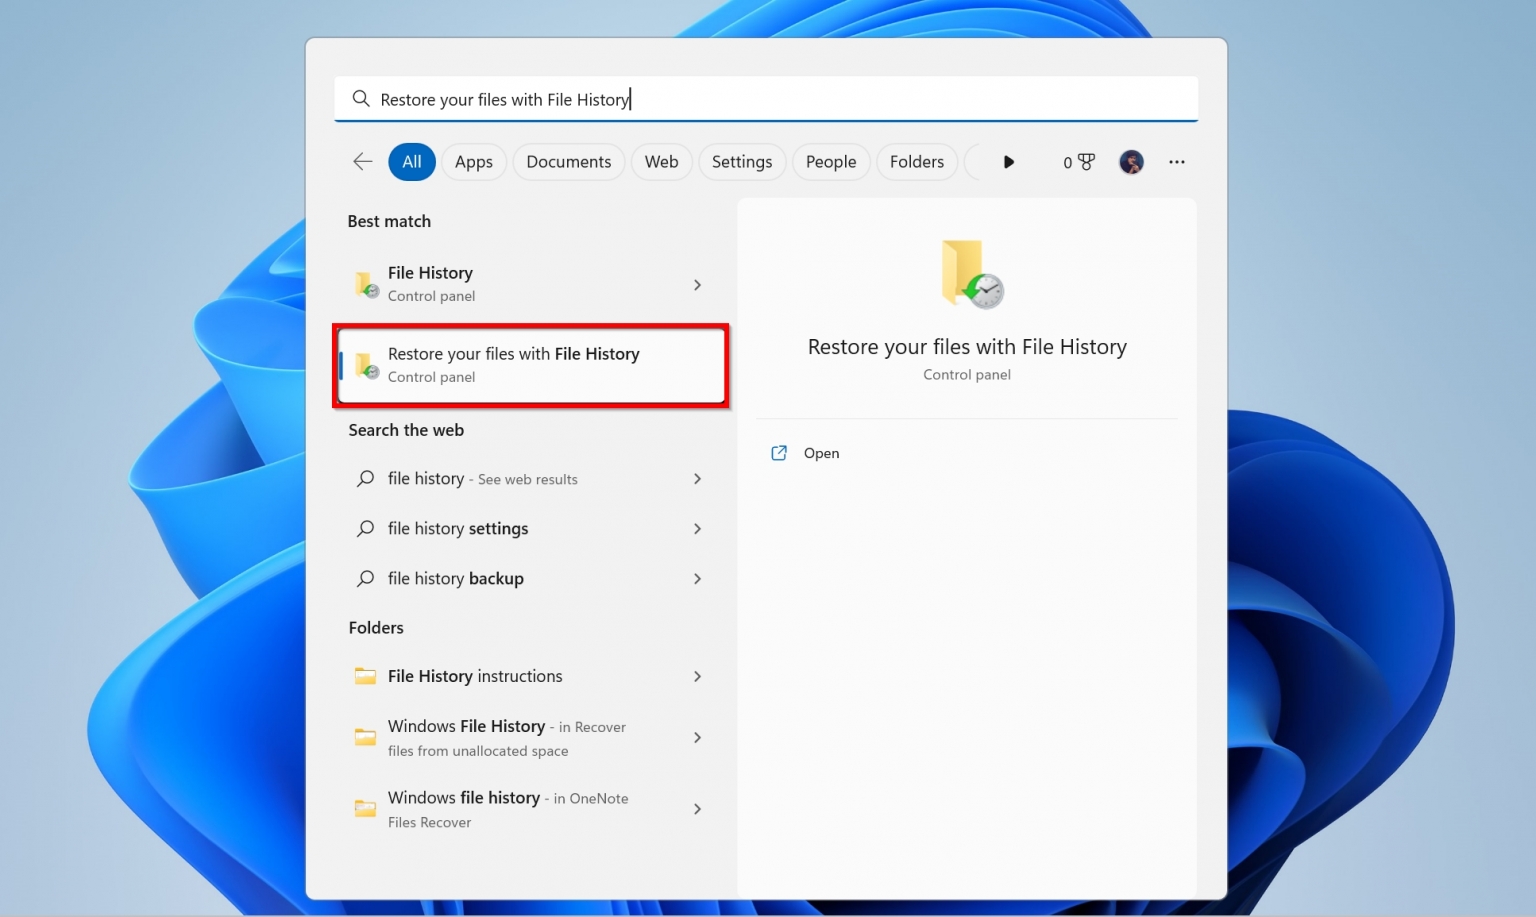Click the File History icon in Best match

pos(364,283)
